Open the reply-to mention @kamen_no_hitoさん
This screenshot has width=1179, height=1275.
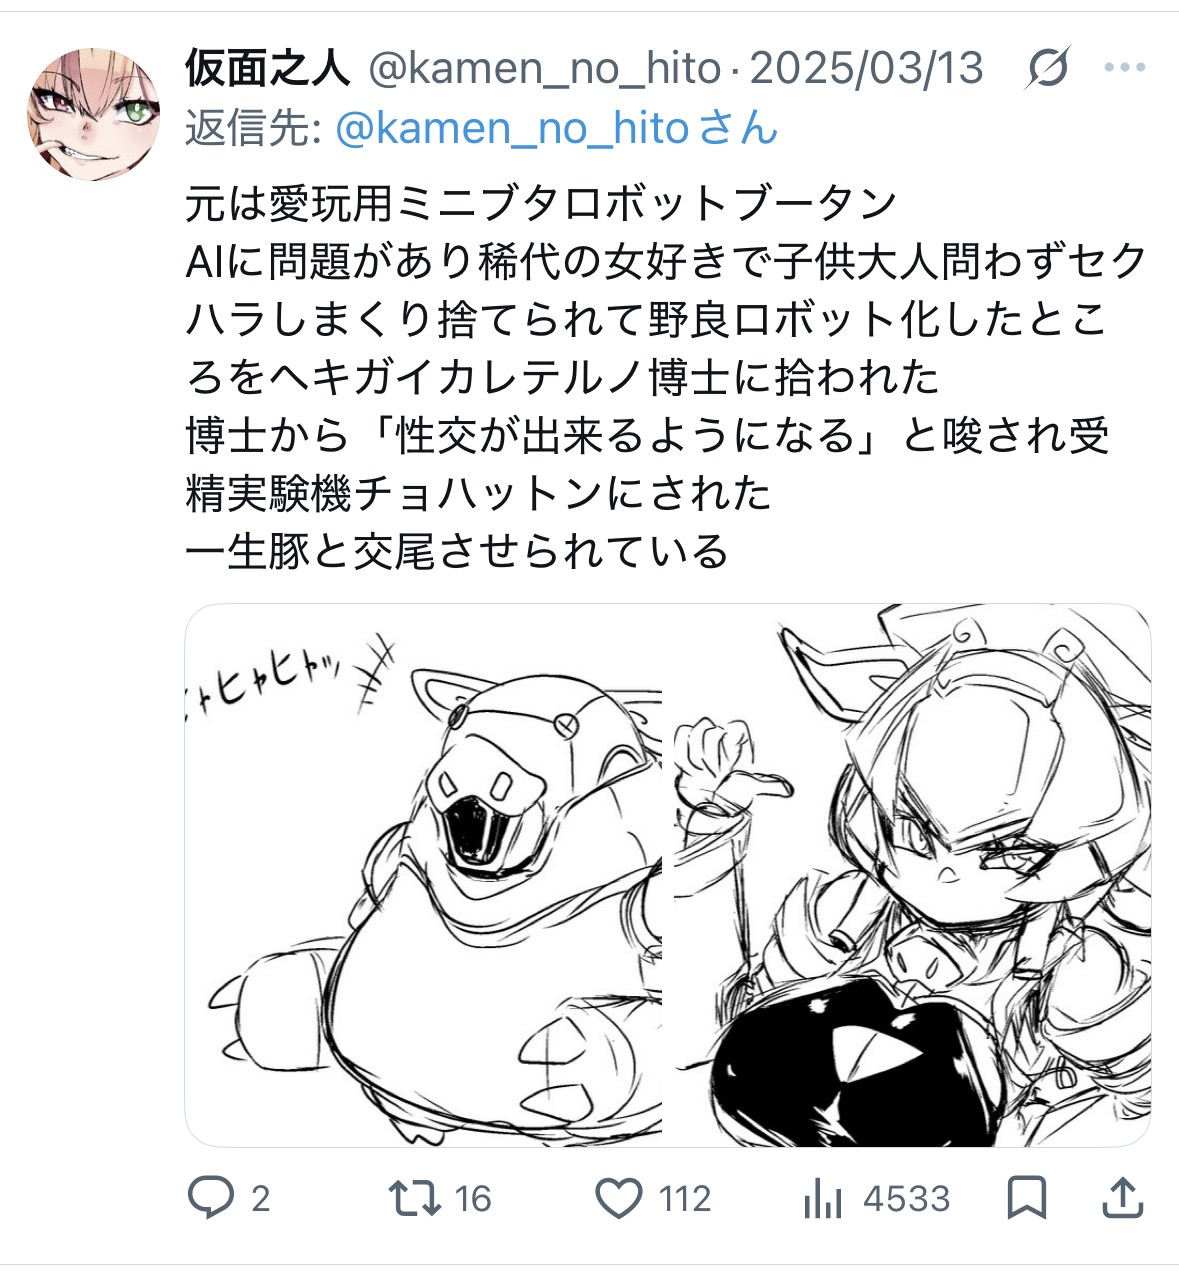click(557, 128)
